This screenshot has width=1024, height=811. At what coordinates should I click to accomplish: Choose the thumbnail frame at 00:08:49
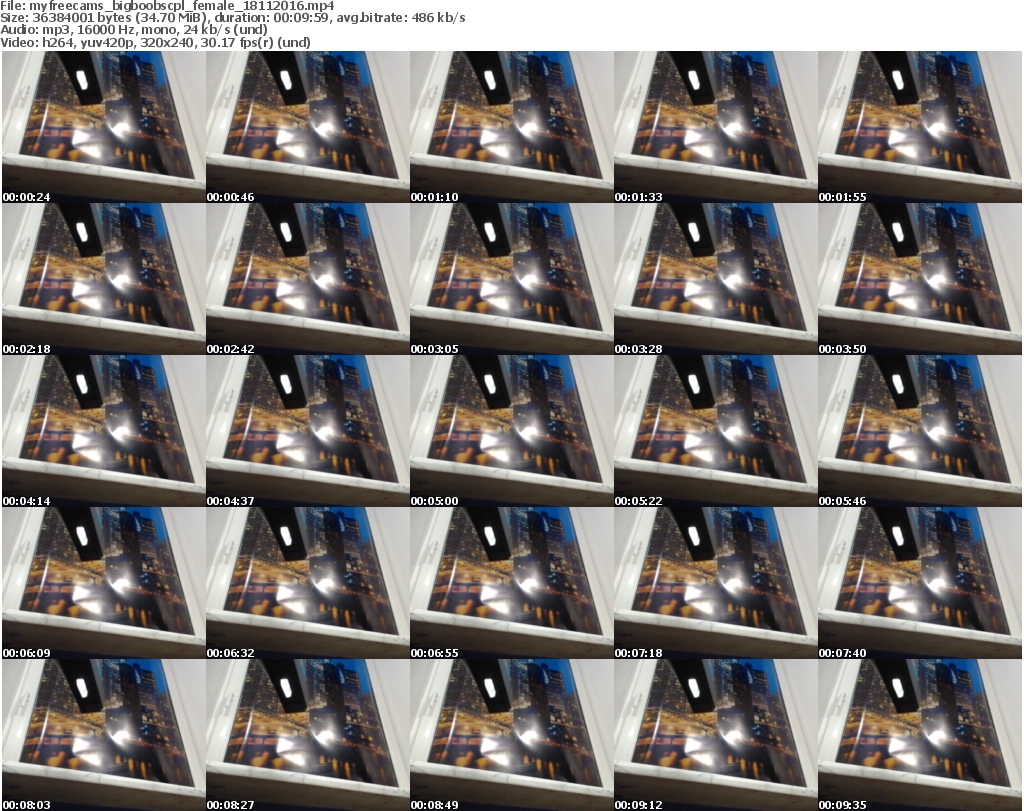tap(511, 735)
